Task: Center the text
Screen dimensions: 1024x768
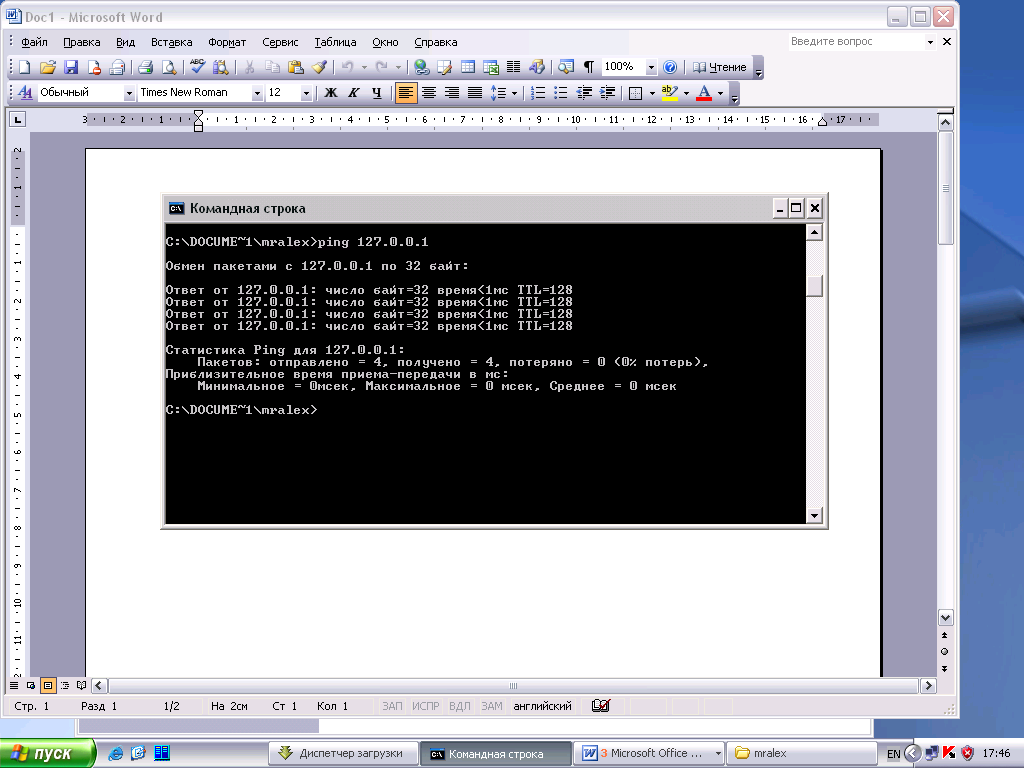Action: [x=428, y=93]
